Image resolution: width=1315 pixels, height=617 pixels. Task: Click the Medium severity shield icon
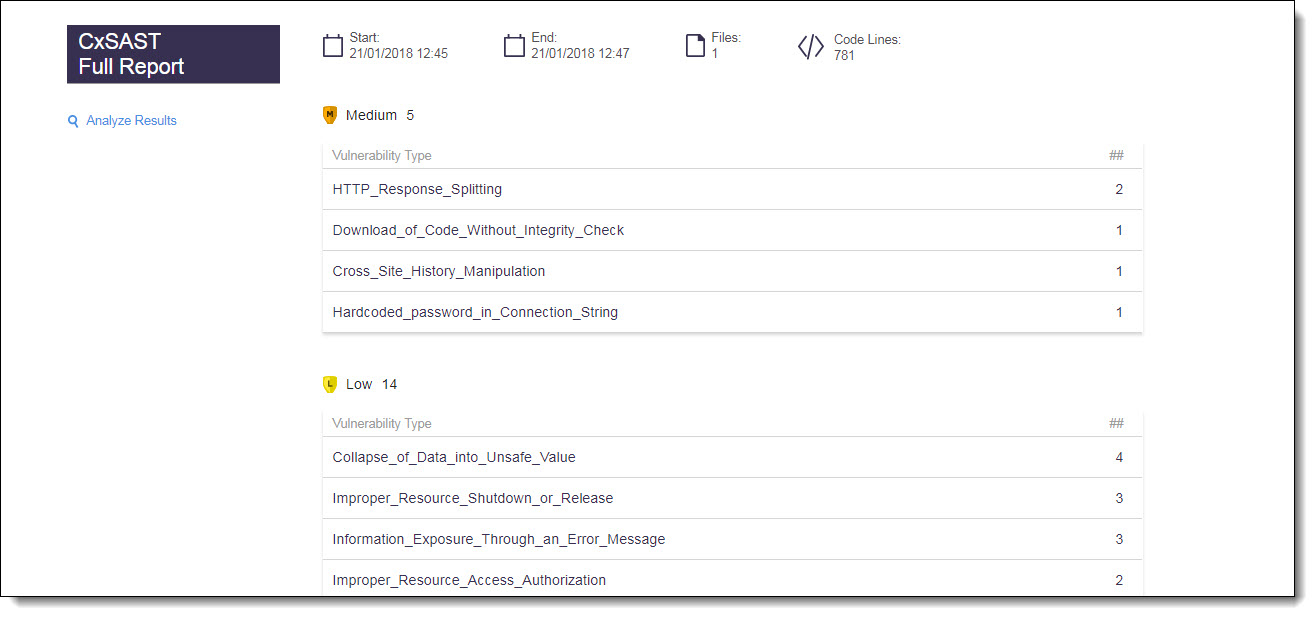[x=330, y=115]
